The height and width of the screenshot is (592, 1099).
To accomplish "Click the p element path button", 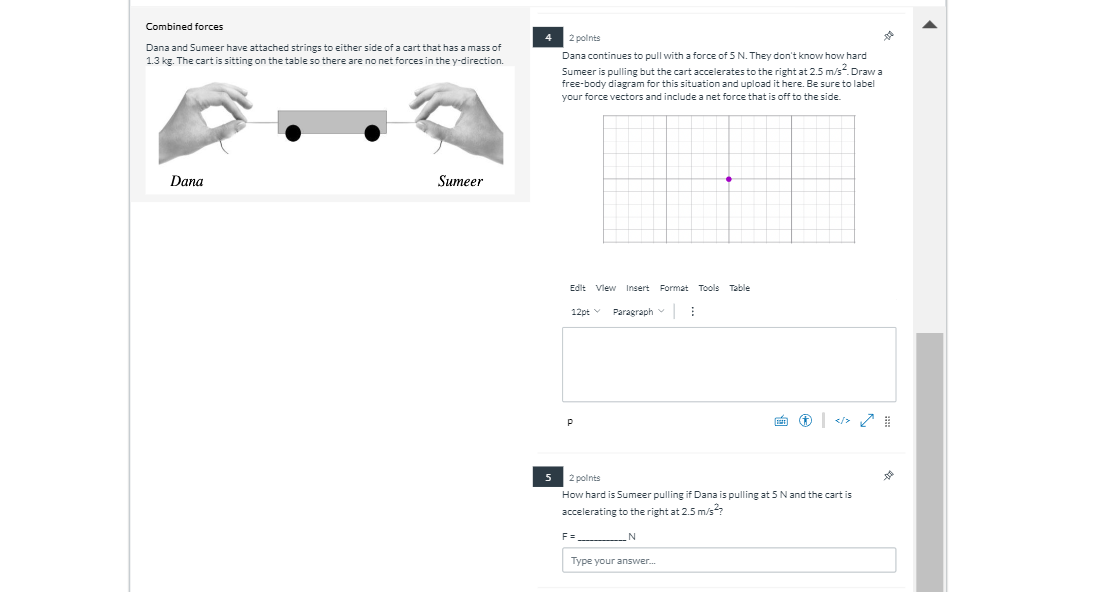I will point(569,422).
